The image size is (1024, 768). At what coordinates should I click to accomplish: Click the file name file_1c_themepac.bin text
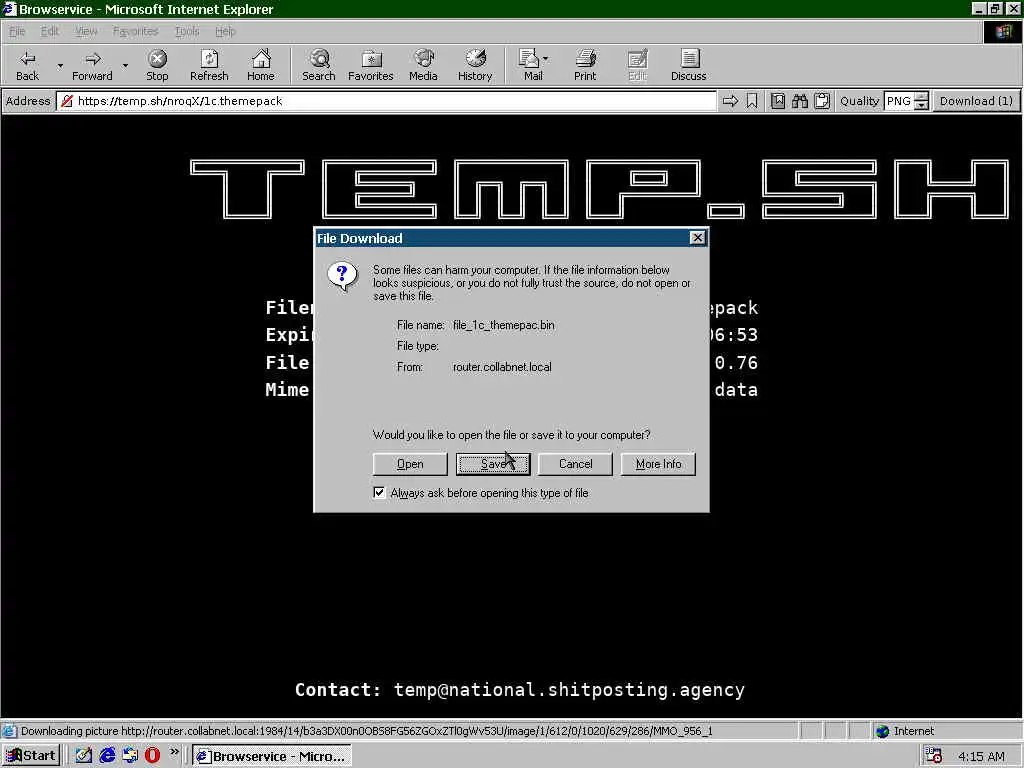(504, 325)
